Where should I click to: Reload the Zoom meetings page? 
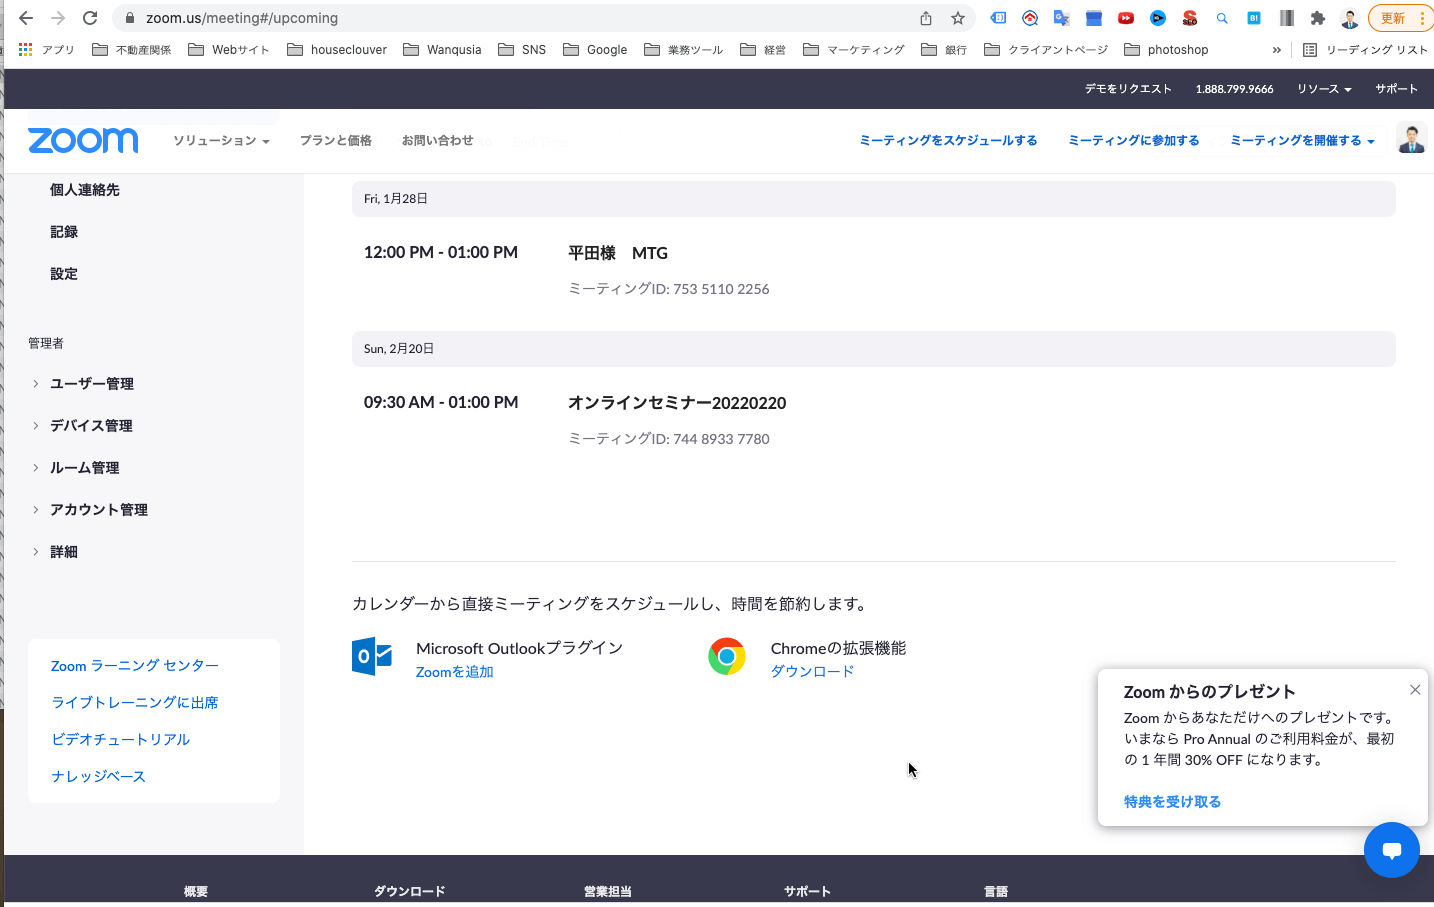click(x=90, y=18)
